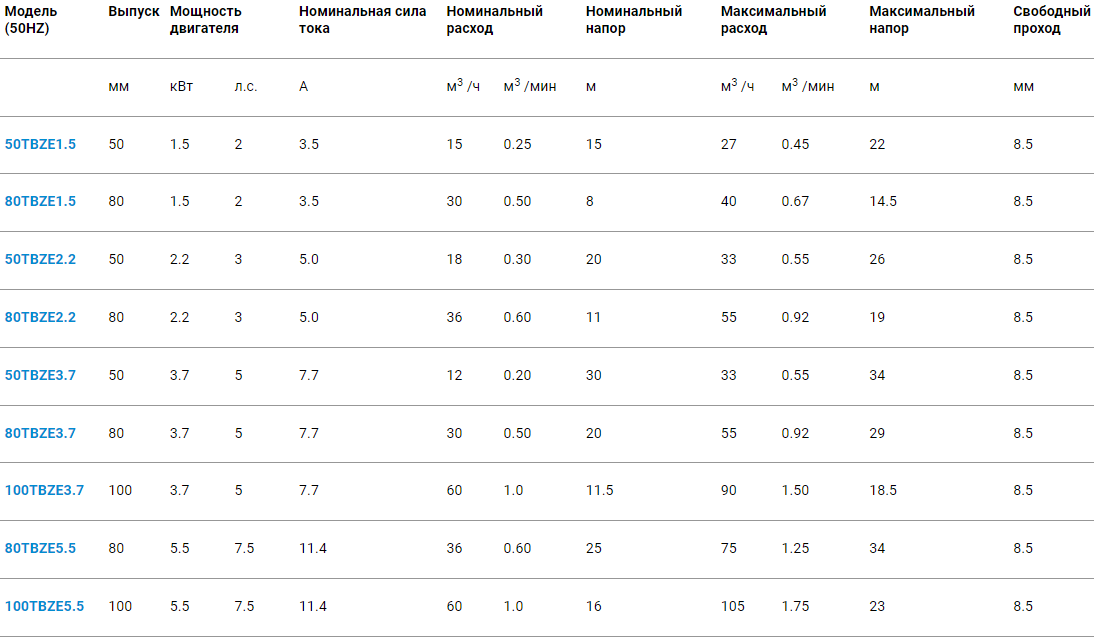1094x641 pixels.
Task: Click the Номинальный напор column header
Action: pyautogui.click(x=634, y=20)
